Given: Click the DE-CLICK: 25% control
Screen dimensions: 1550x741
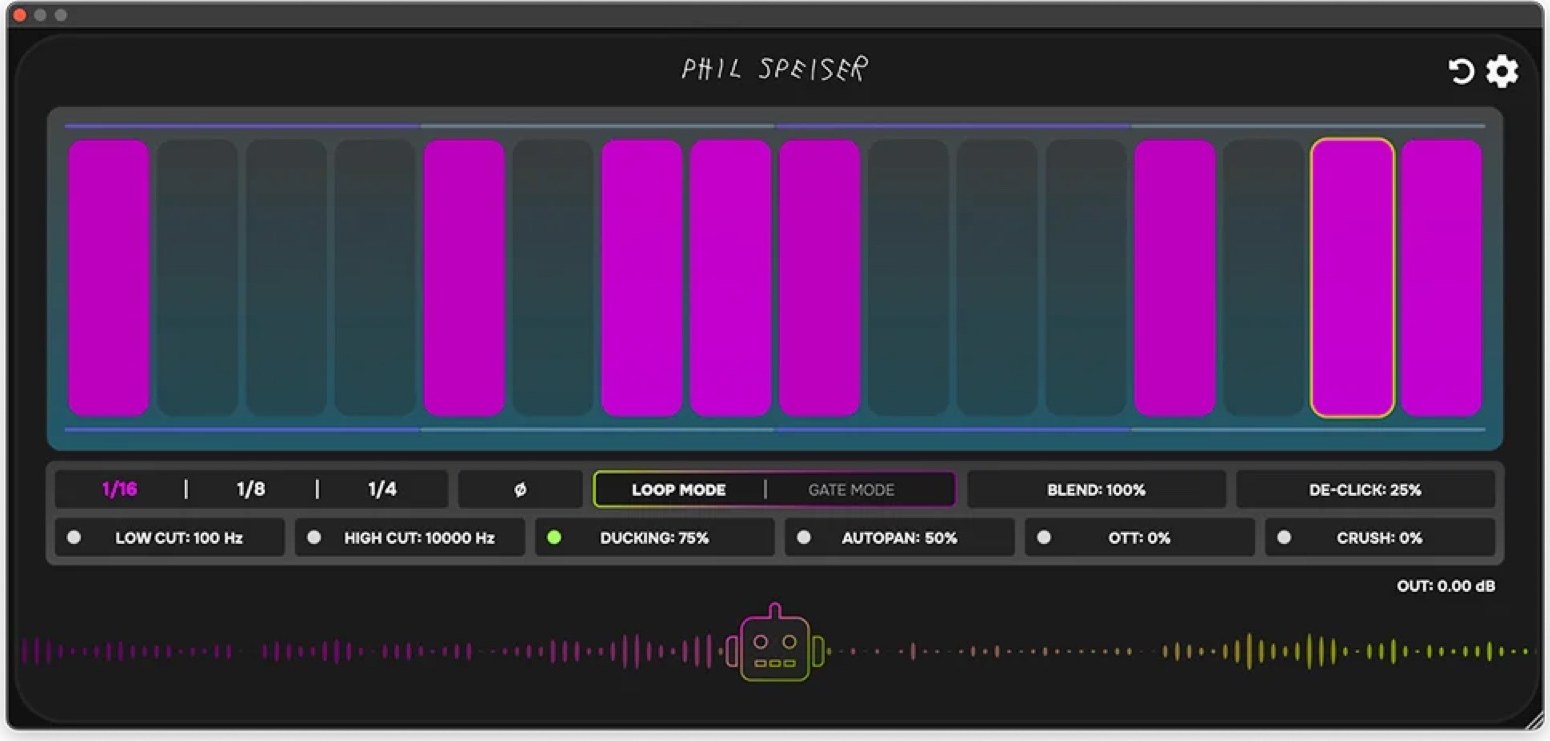Looking at the screenshot, I should [1365, 490].
